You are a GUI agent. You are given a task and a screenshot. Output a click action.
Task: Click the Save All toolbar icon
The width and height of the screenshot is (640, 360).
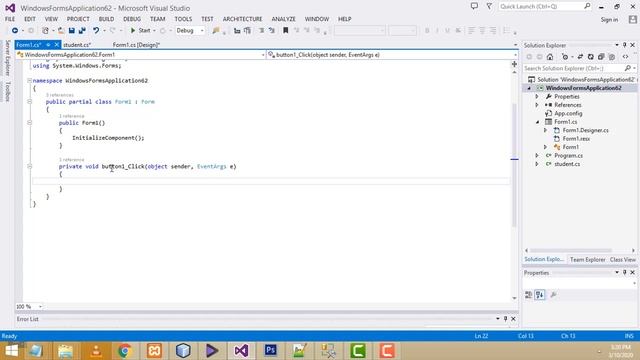tap(82, 31)
